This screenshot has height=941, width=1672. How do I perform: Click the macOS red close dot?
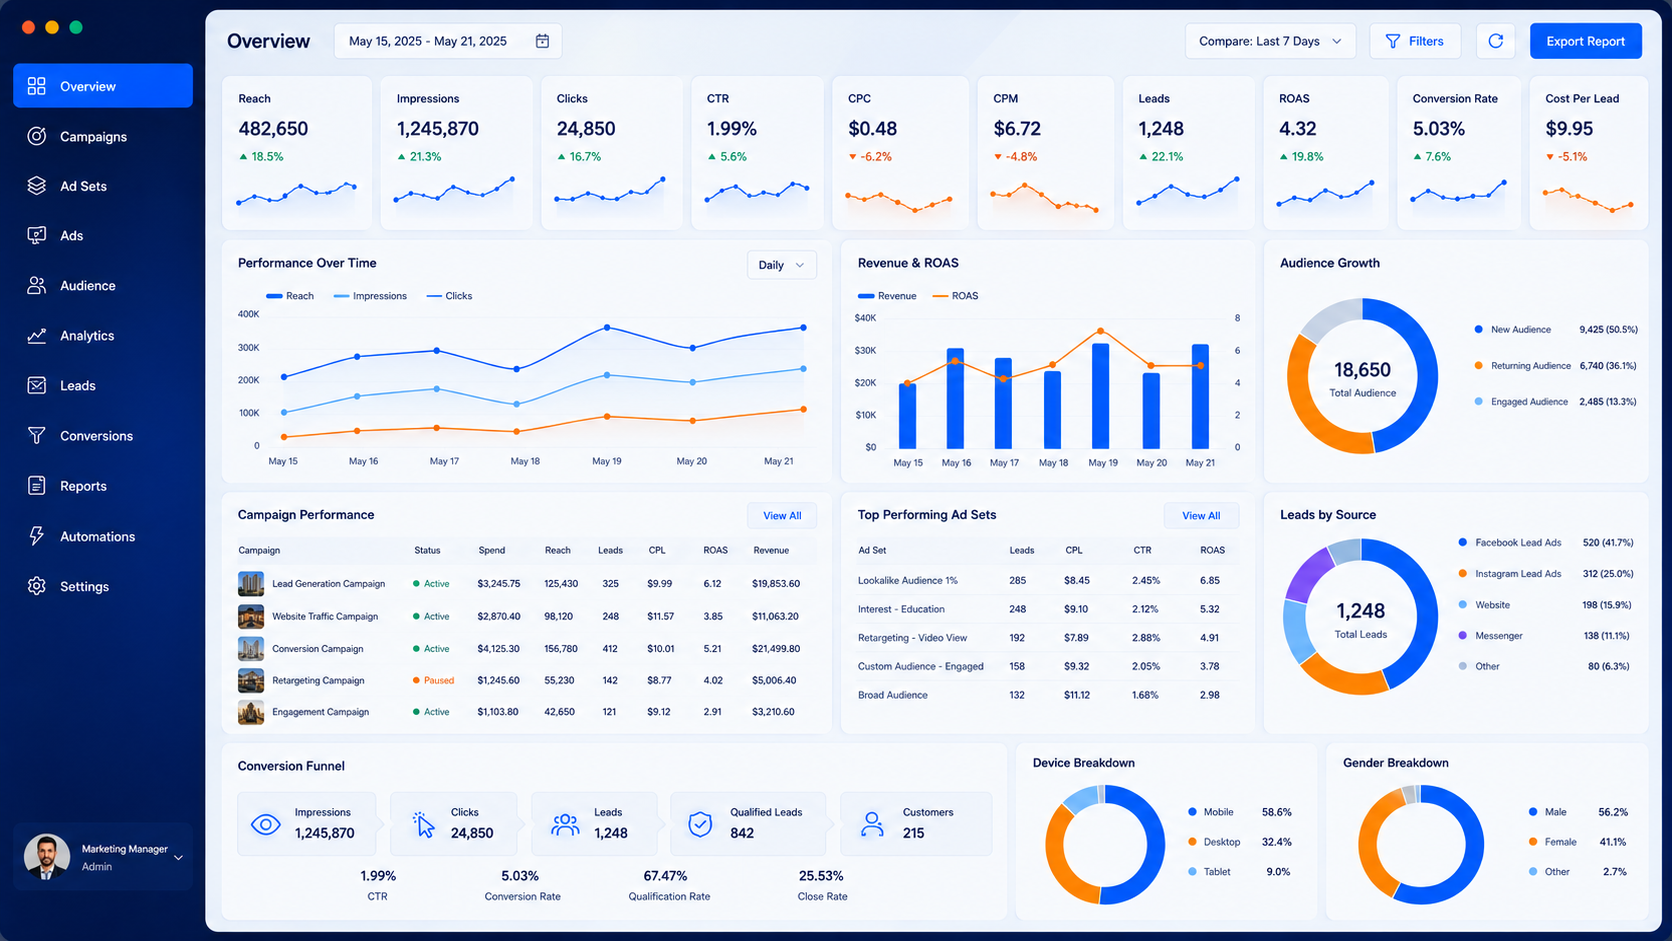click(x=28, y=27)
